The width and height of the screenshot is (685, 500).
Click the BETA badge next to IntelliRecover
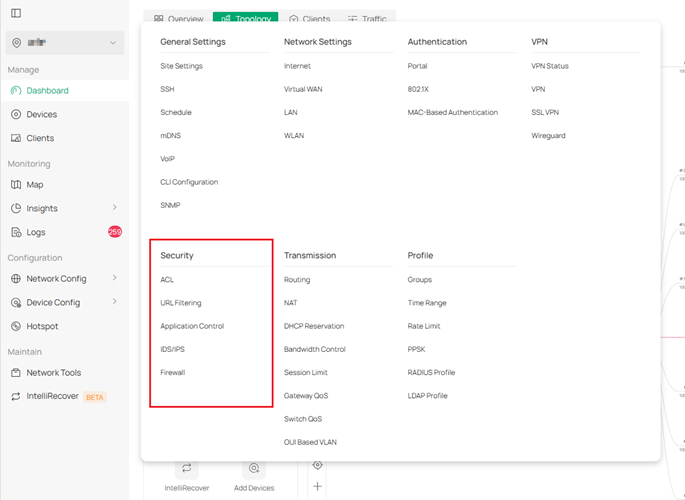coord(95,397)
